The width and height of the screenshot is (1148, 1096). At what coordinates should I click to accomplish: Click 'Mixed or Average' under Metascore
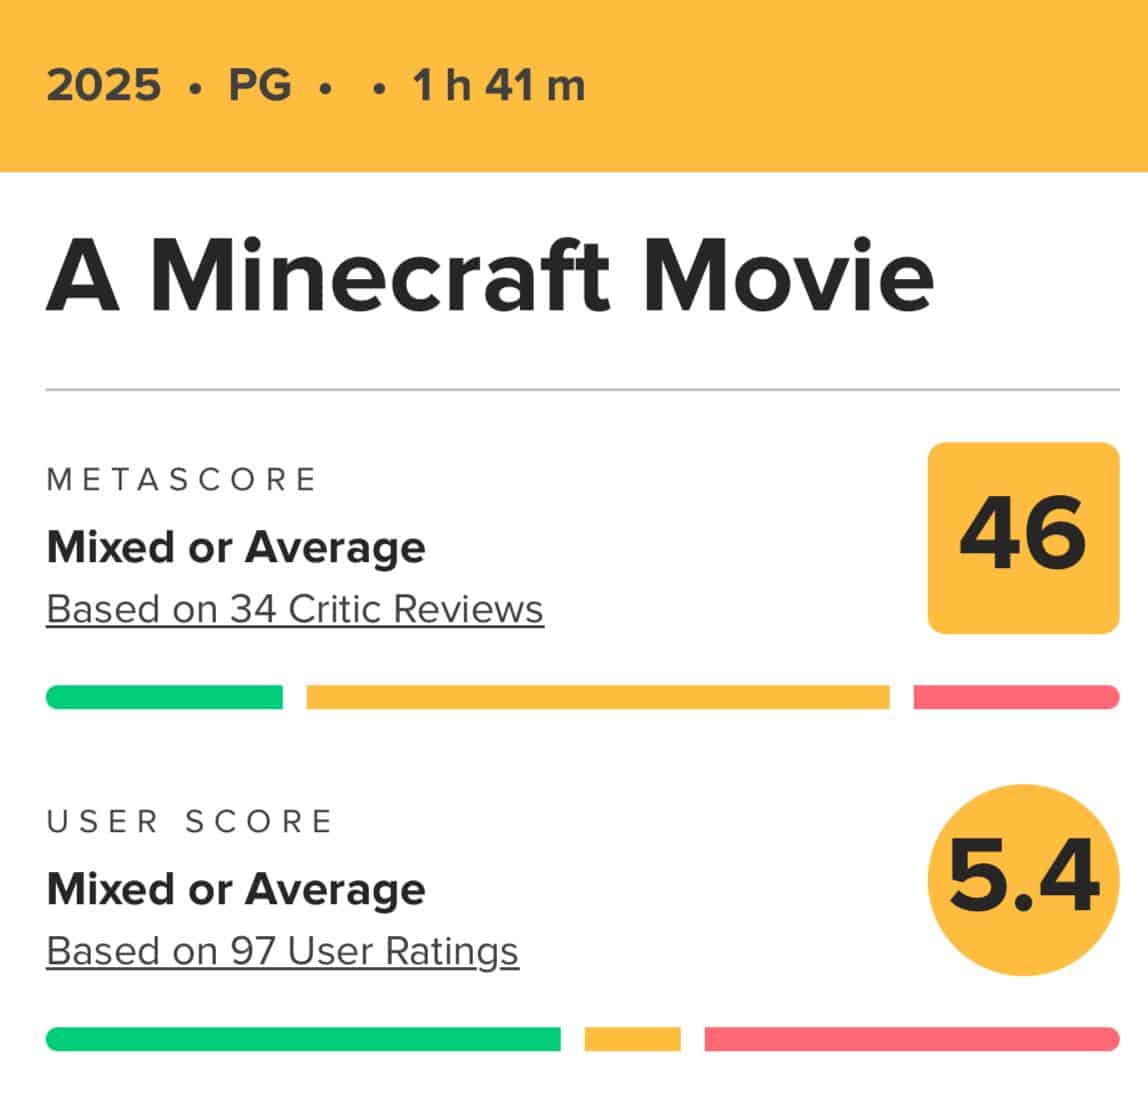[236, 548]
